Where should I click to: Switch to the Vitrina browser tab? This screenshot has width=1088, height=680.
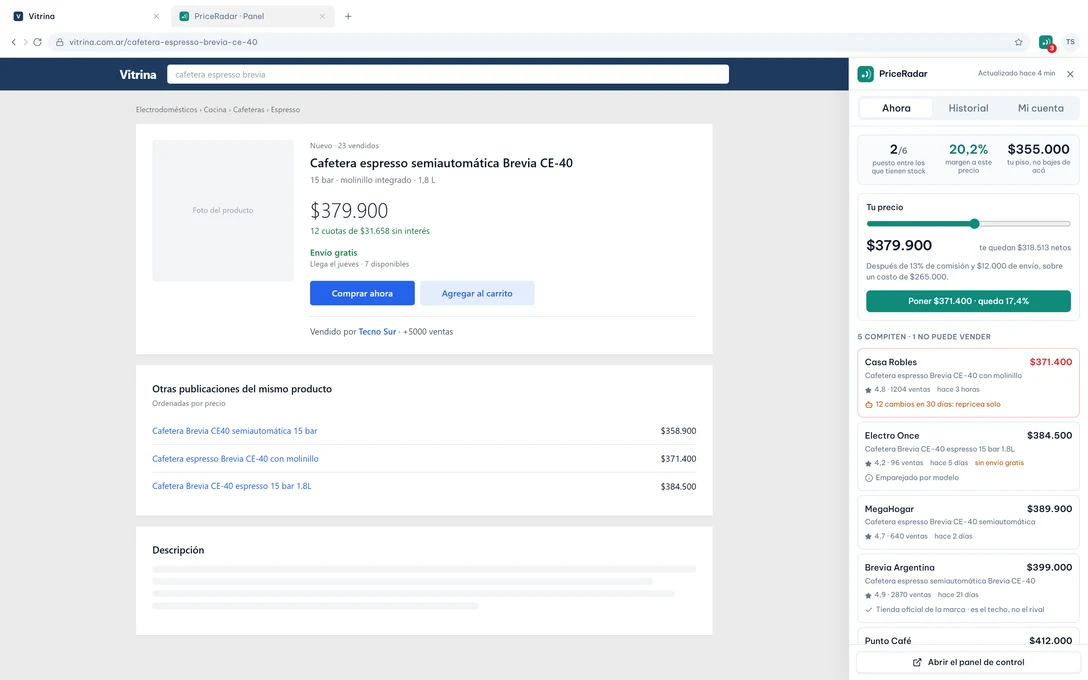(x=87, y=16)
